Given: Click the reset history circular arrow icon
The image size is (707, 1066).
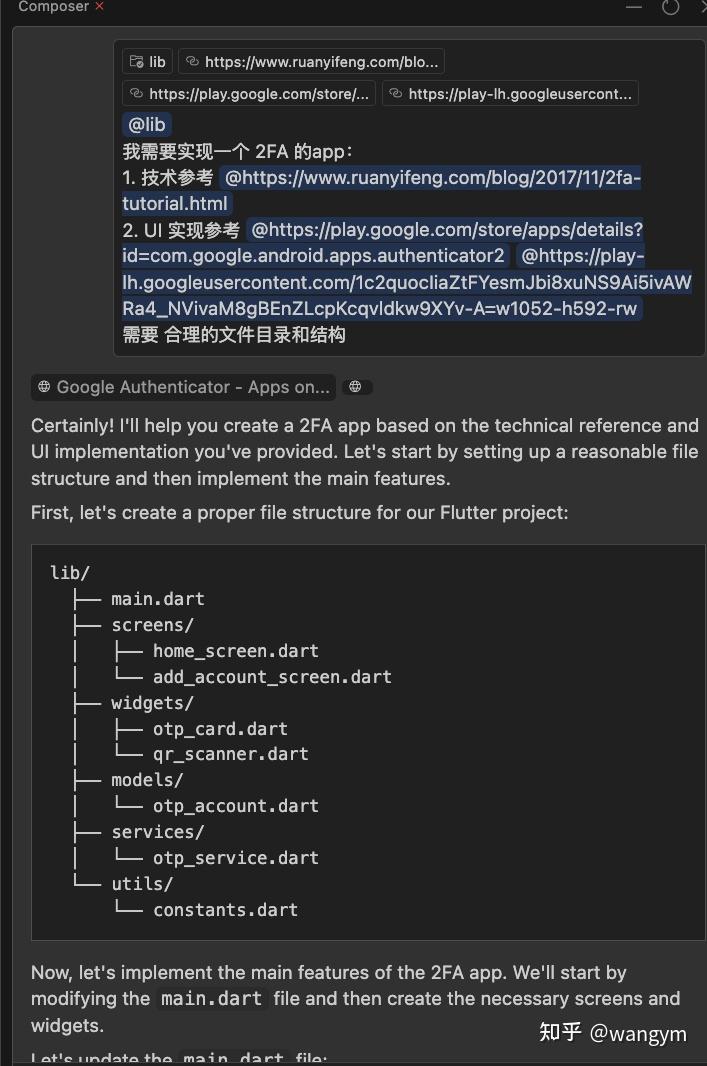Looking at the screenshot, I should pyautogui.click(x=670, y=7).
